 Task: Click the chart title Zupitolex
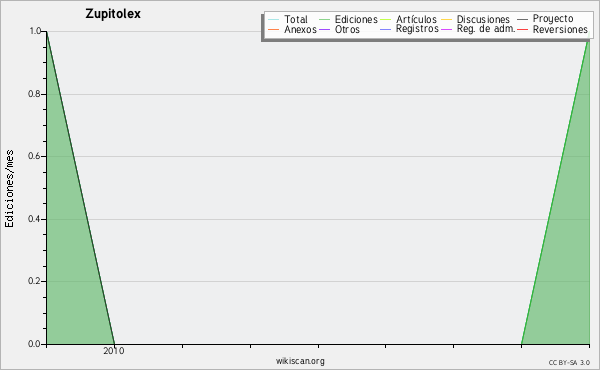pyautogui.click(x=113, y=14)
